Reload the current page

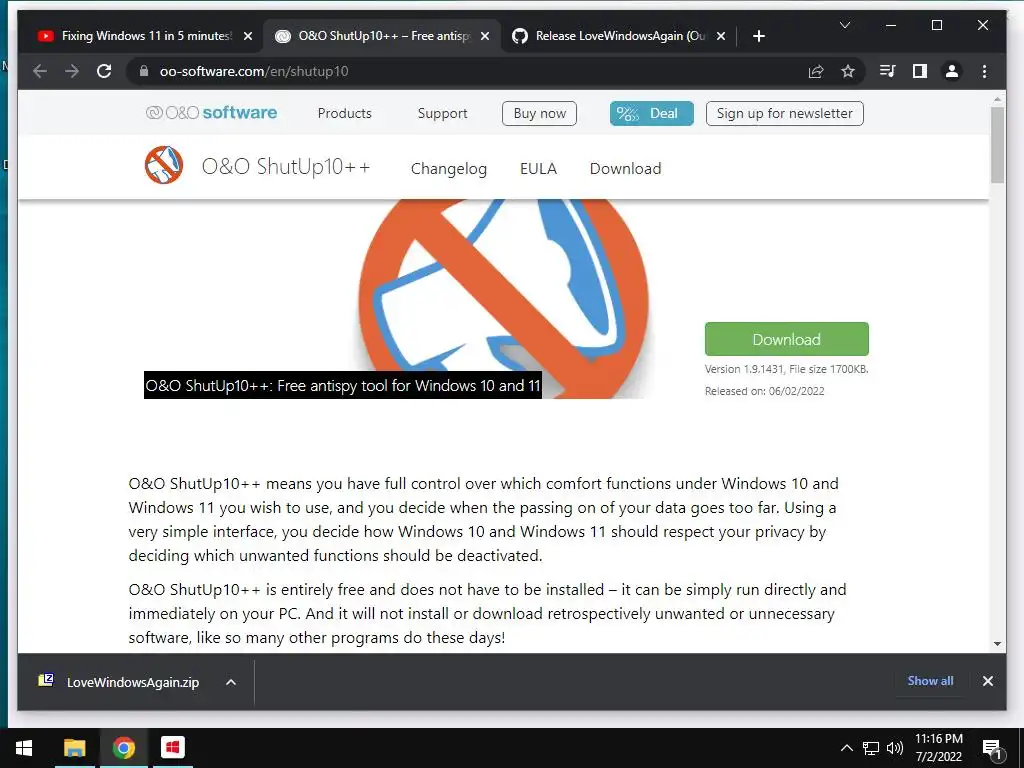pyautogui.click(x=104, y=71)
